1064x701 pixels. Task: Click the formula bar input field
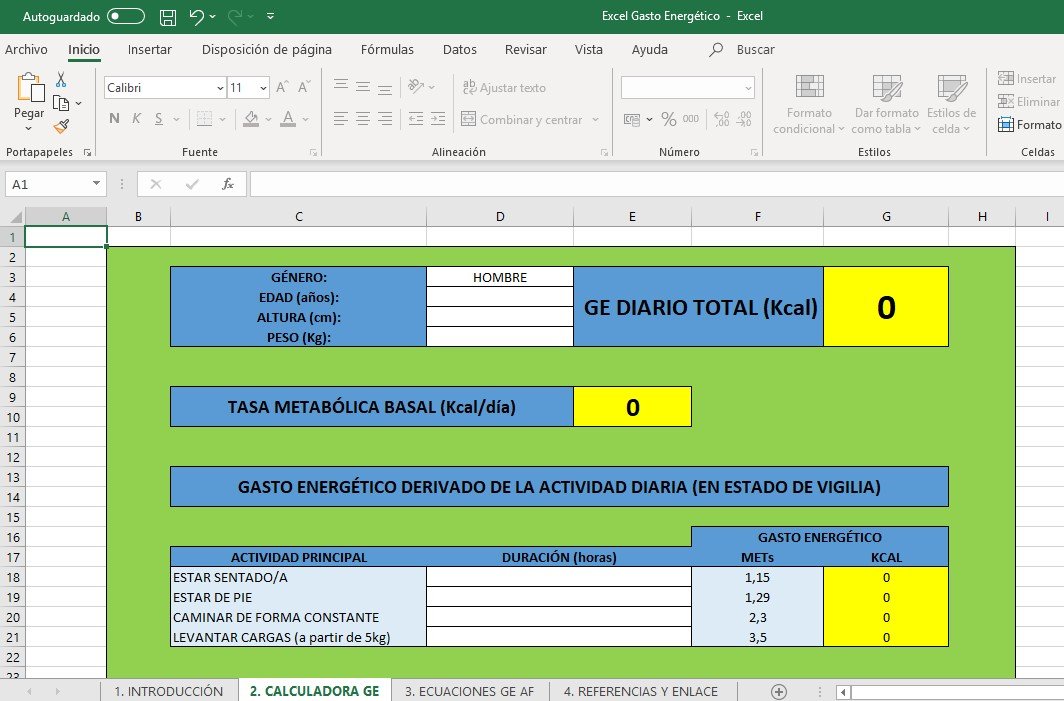pos(657,184)
